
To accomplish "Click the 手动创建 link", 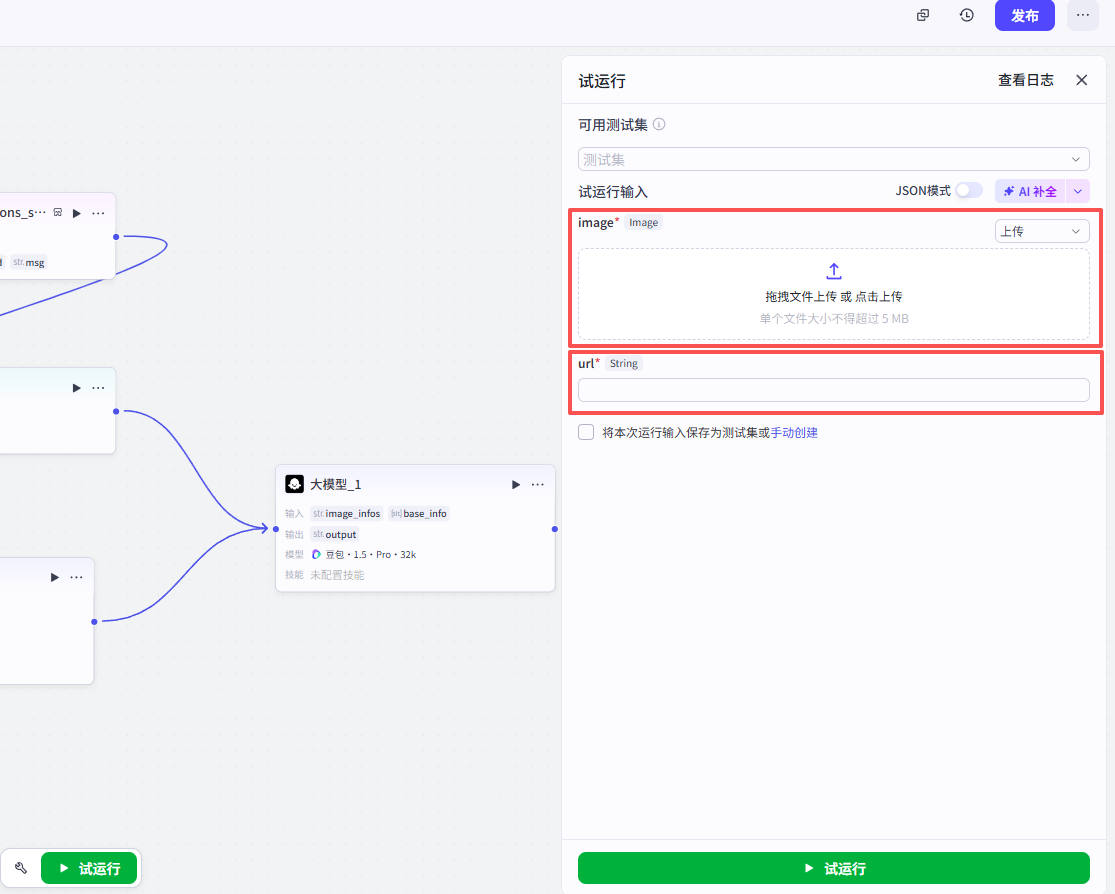I will pyautogui.click(x=794, y=433).
